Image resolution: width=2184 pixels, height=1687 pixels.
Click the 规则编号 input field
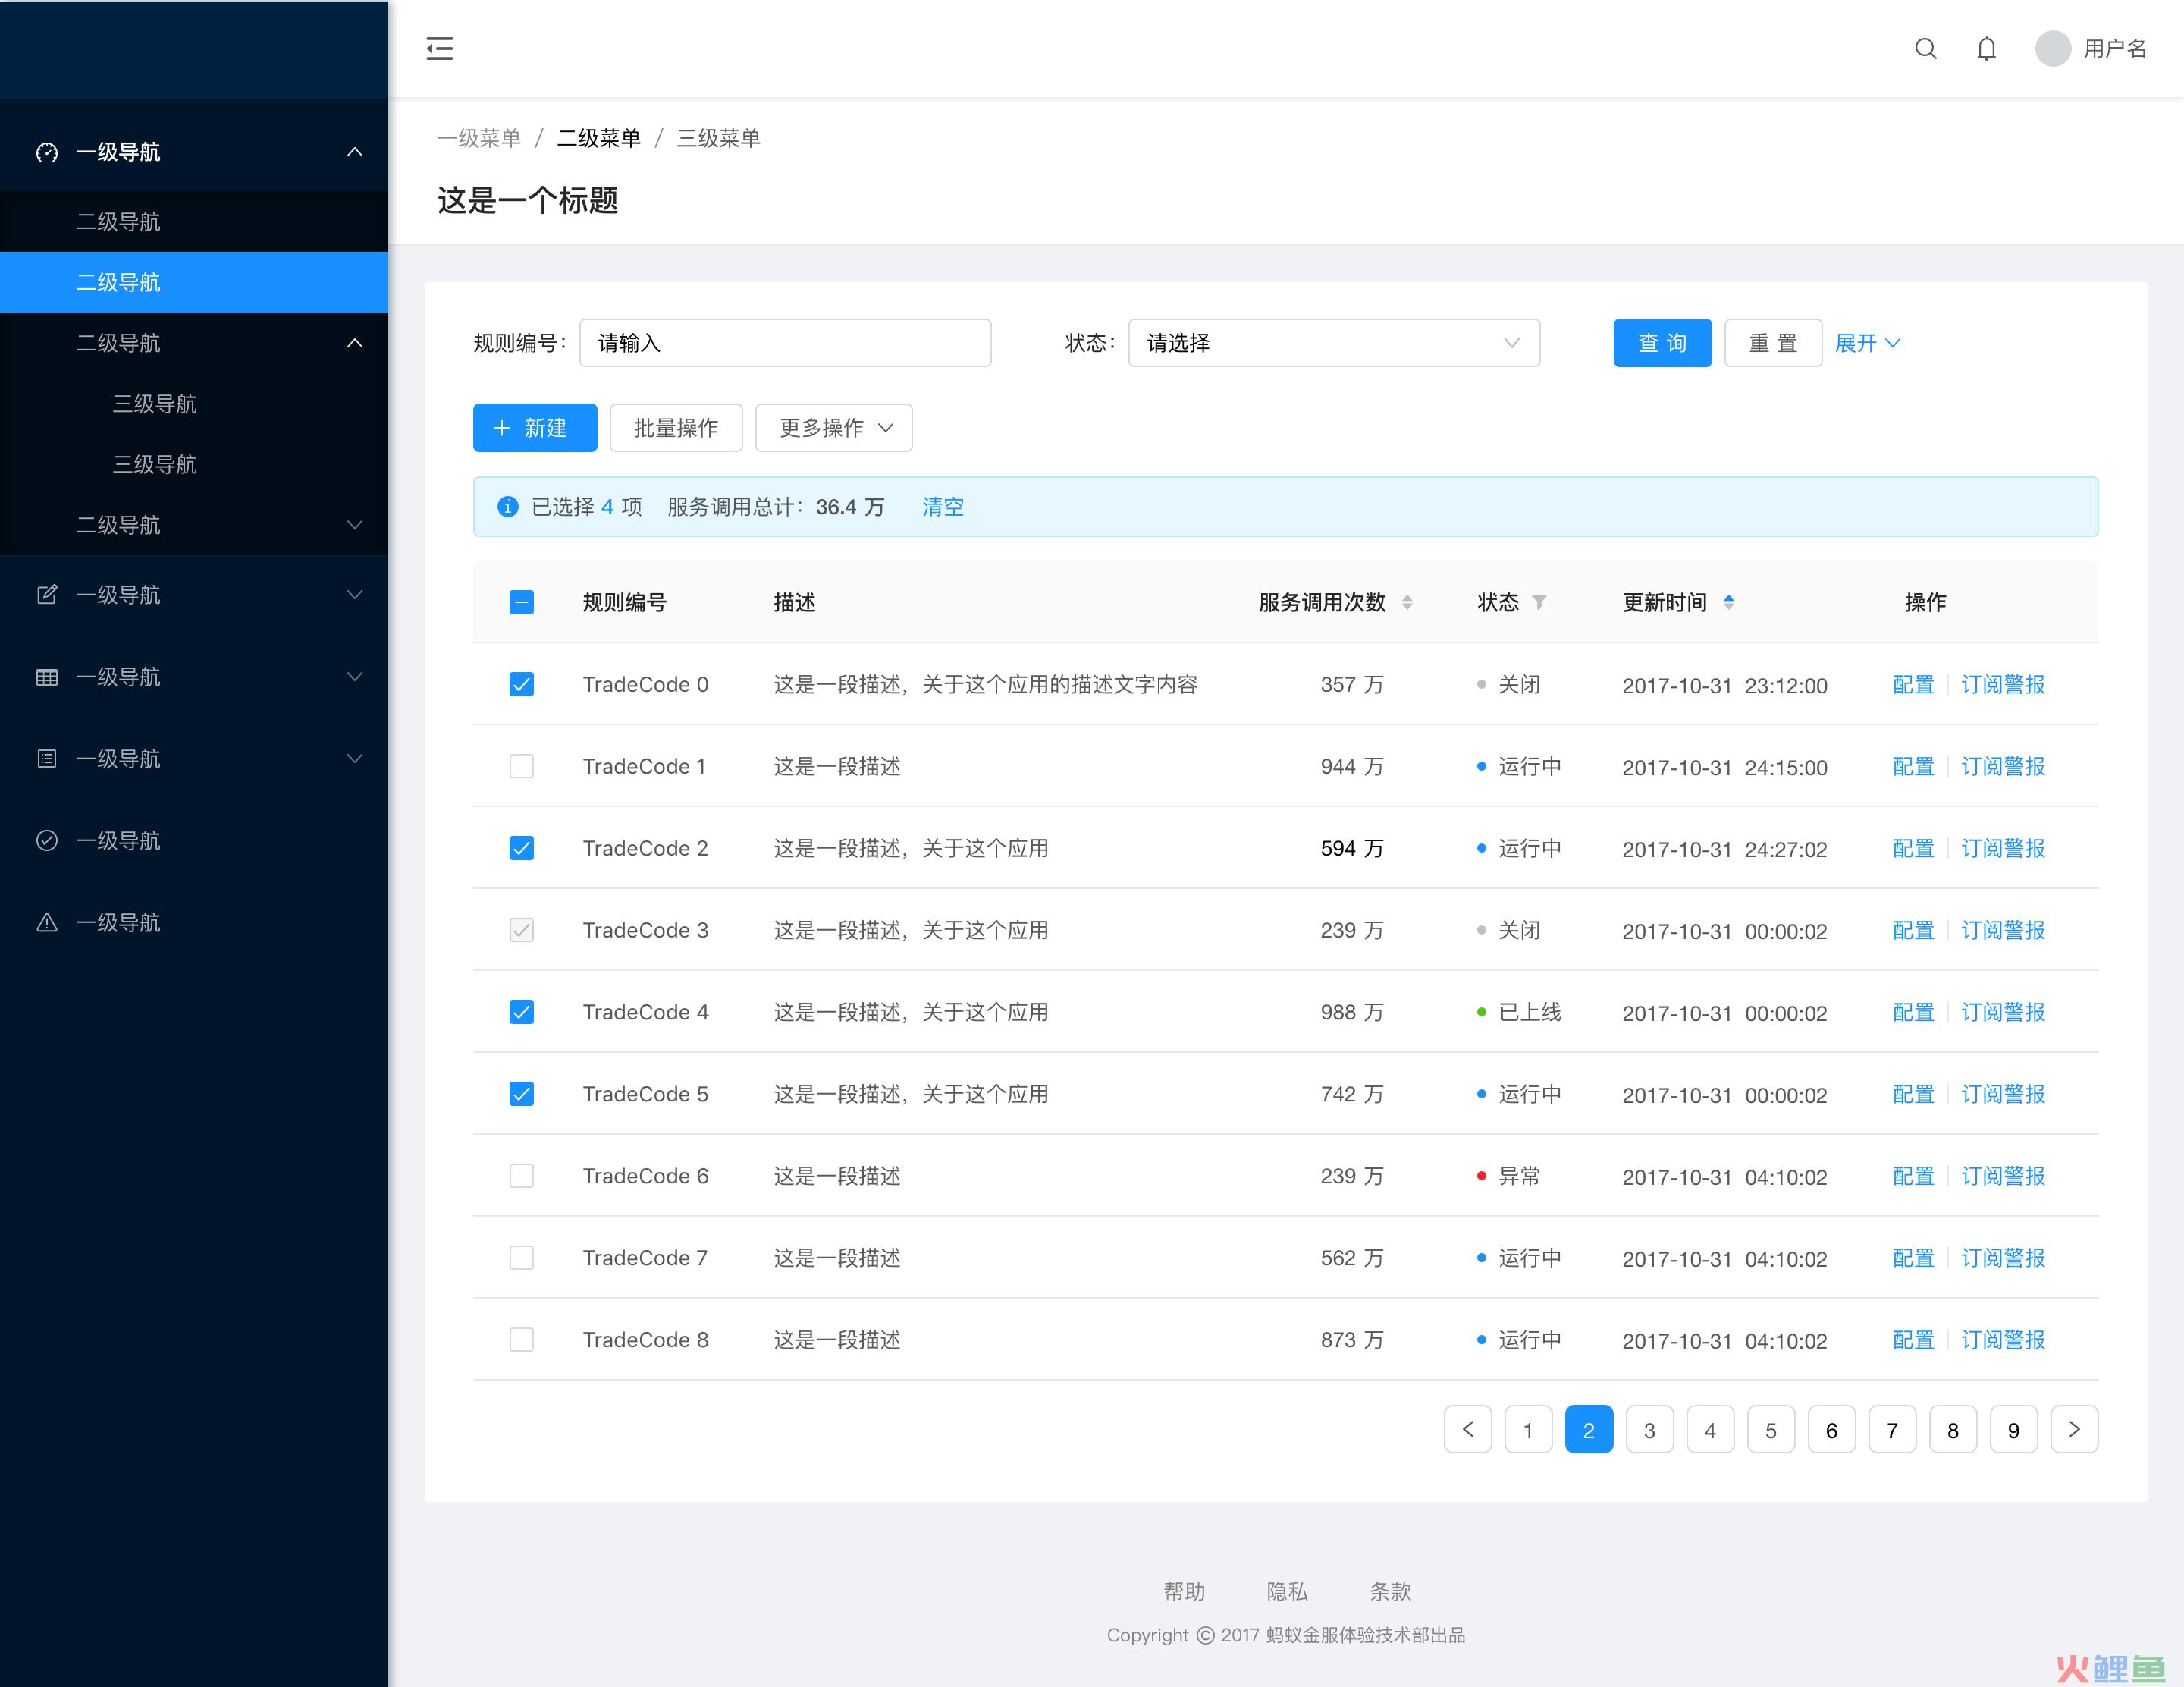point(785,343)
